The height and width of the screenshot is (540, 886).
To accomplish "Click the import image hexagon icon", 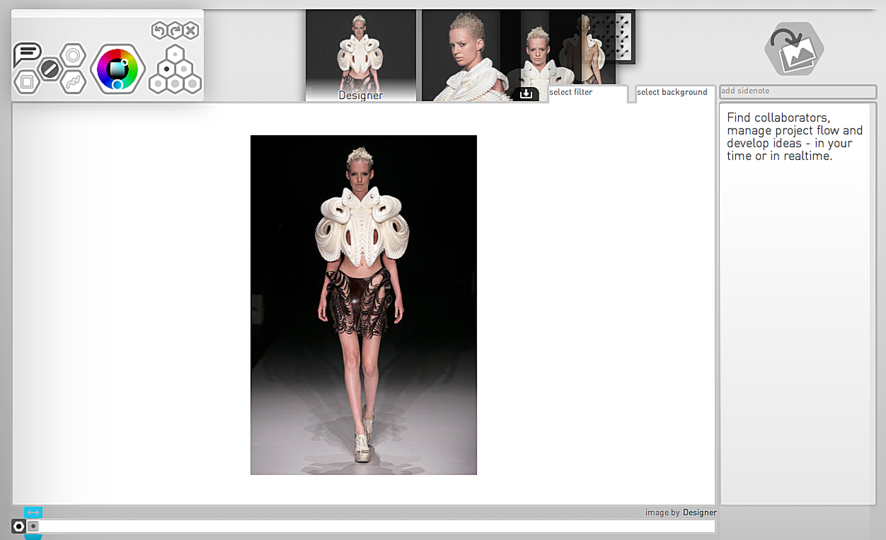I will coord(794,49).
